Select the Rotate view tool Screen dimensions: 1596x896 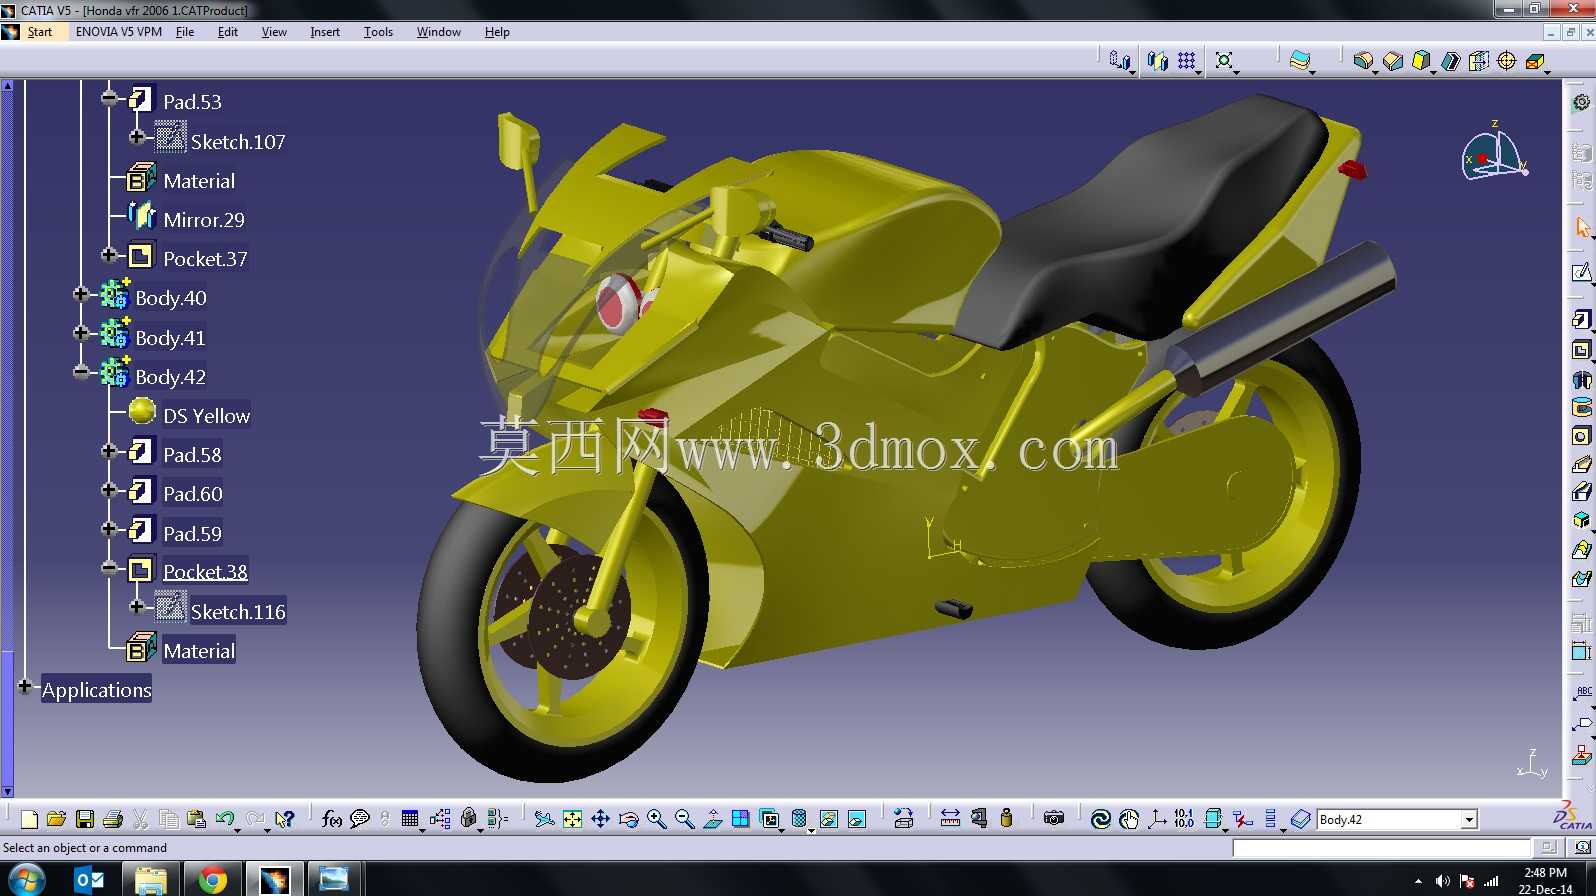[x=628, y=819]
